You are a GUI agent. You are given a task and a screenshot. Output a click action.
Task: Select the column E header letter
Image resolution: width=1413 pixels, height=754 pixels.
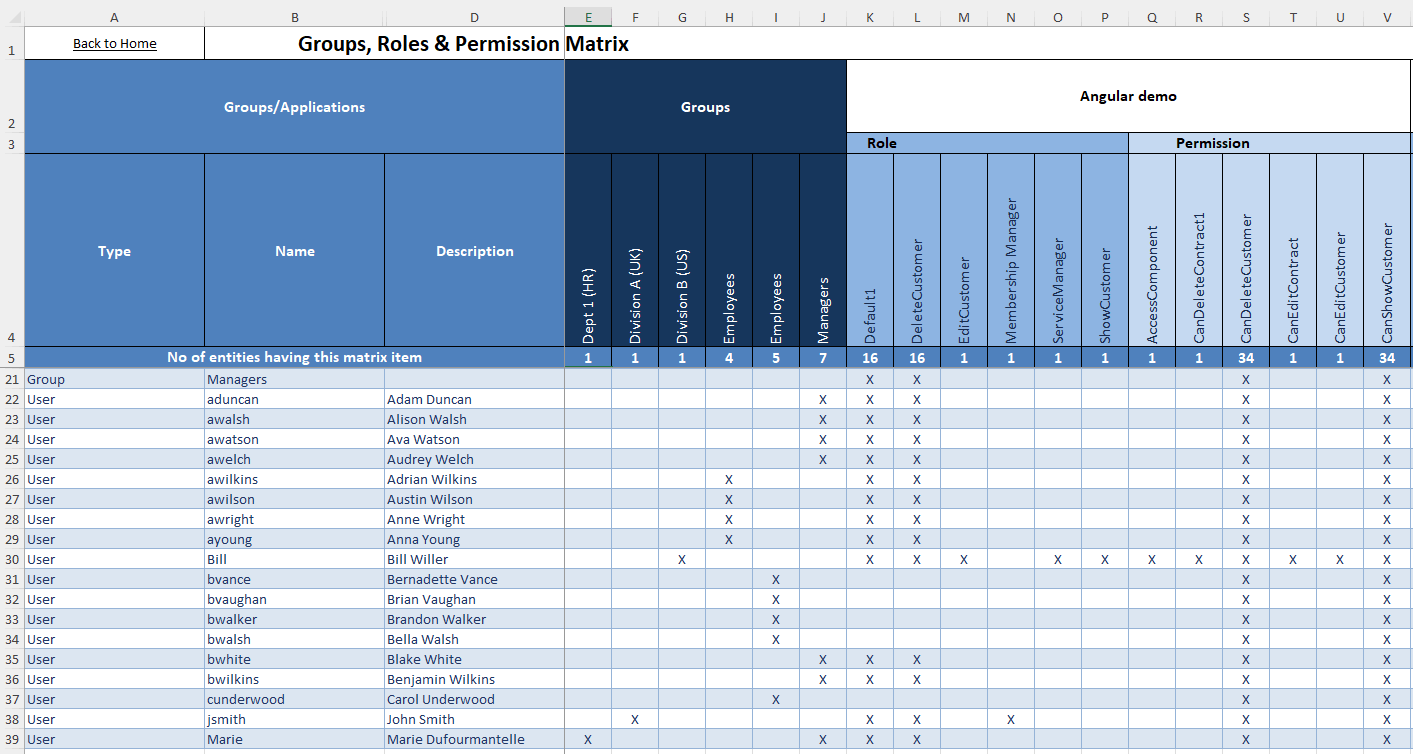pos(588,17)
